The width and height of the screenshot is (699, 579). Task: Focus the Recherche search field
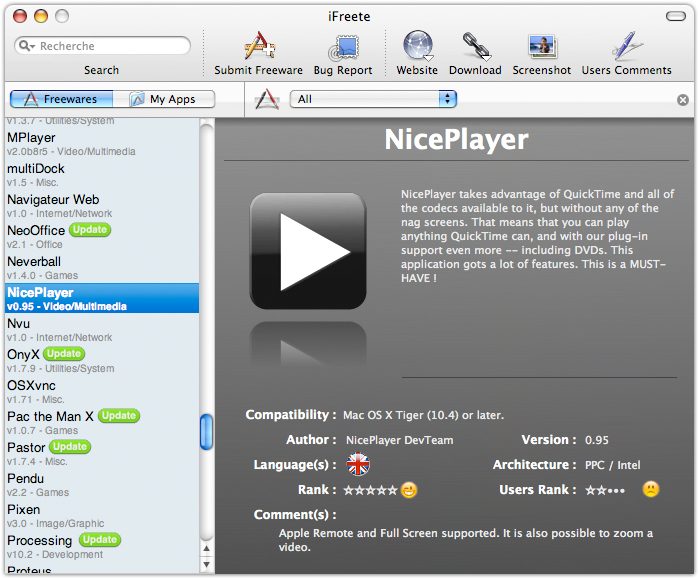(x=103, y=46)
